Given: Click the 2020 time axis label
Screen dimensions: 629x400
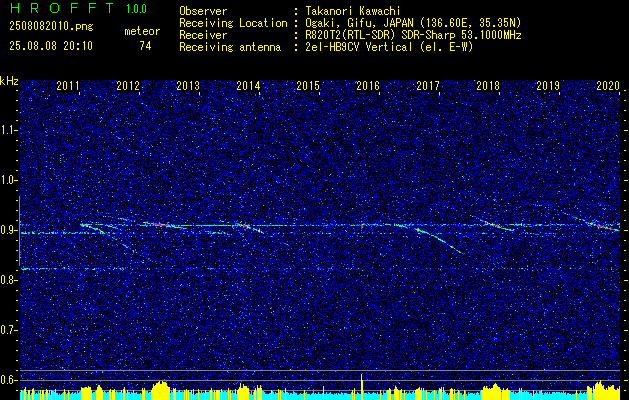Looking at the screenshot, I should pos(608,85).
